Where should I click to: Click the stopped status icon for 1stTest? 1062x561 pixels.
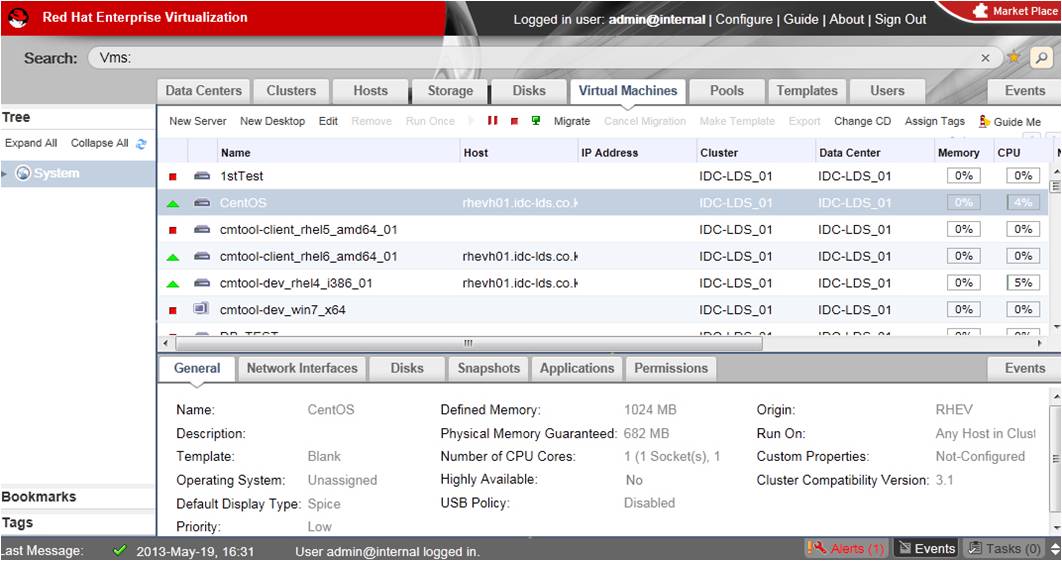coord(173,177)
